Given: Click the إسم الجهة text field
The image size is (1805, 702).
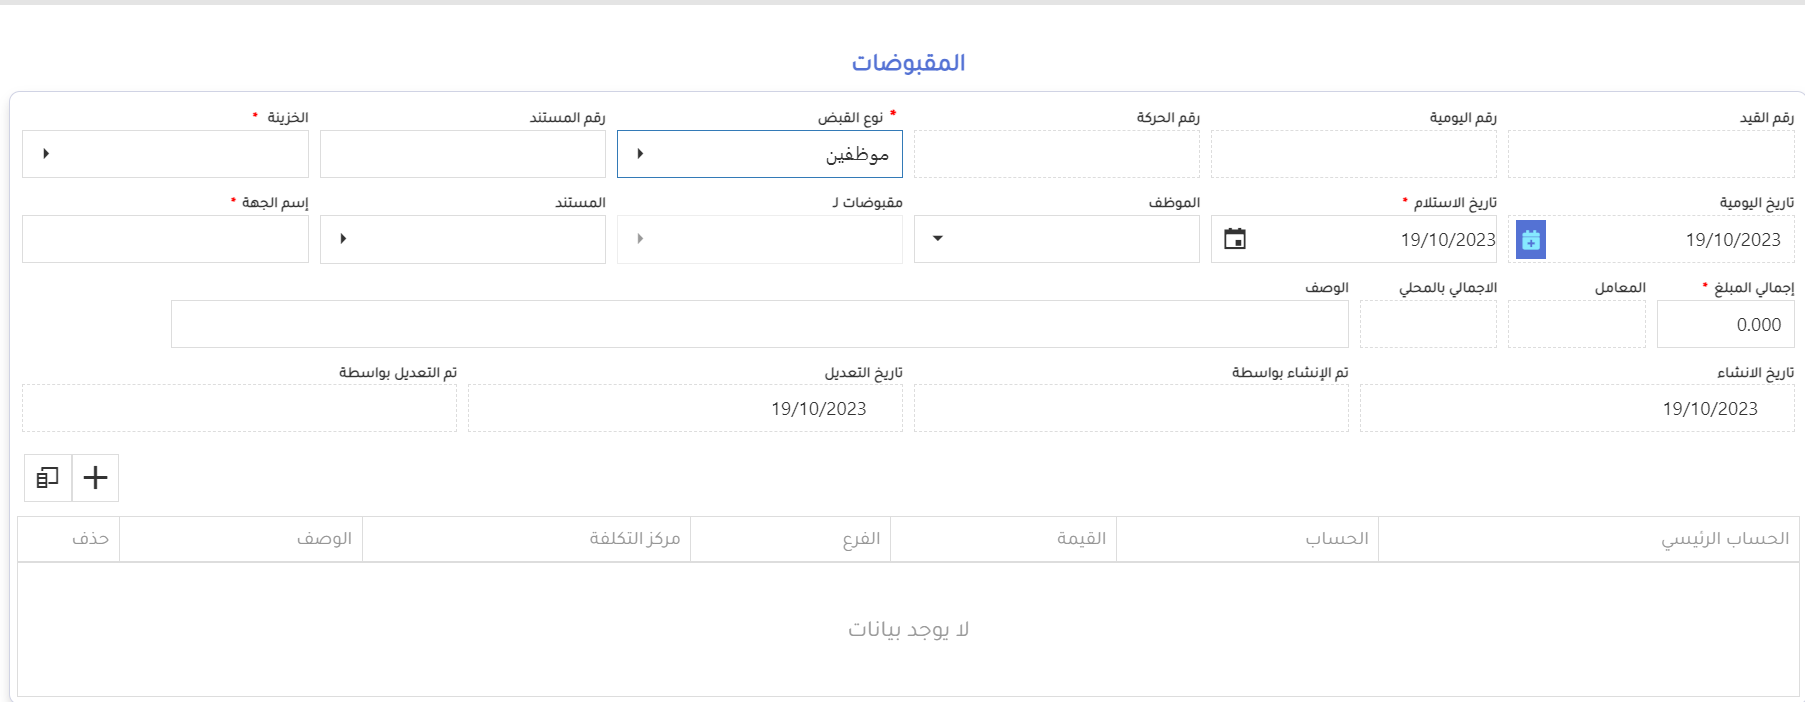Looking at the screenshot, I should (x=165, y=239).
